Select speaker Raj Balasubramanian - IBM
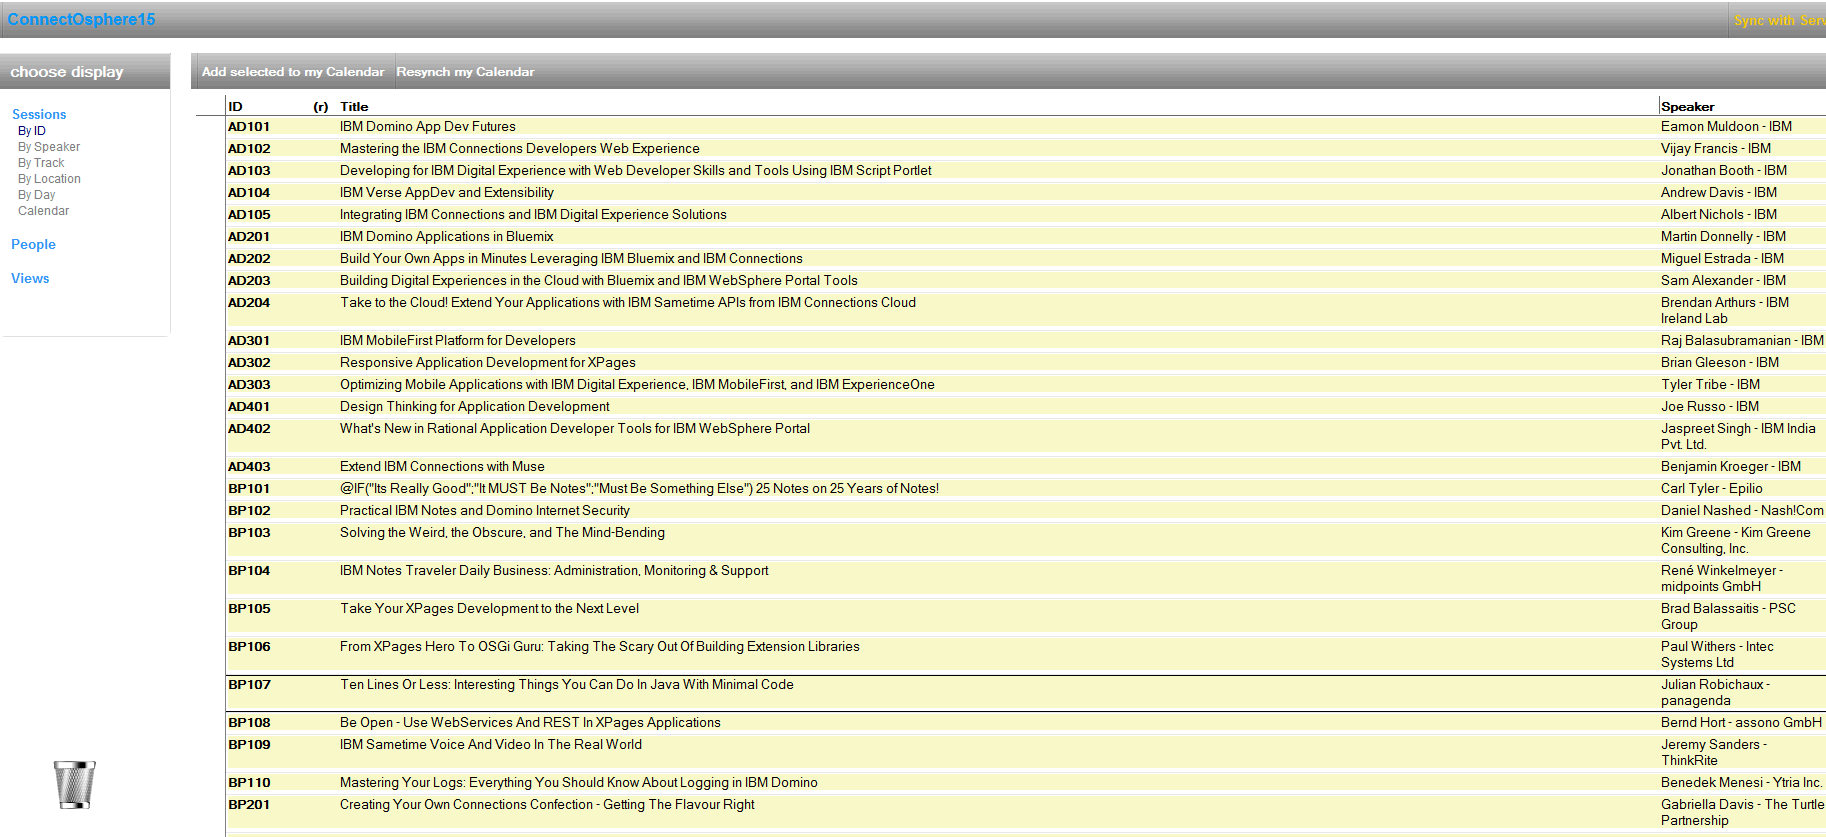 tap(1742, 341)
